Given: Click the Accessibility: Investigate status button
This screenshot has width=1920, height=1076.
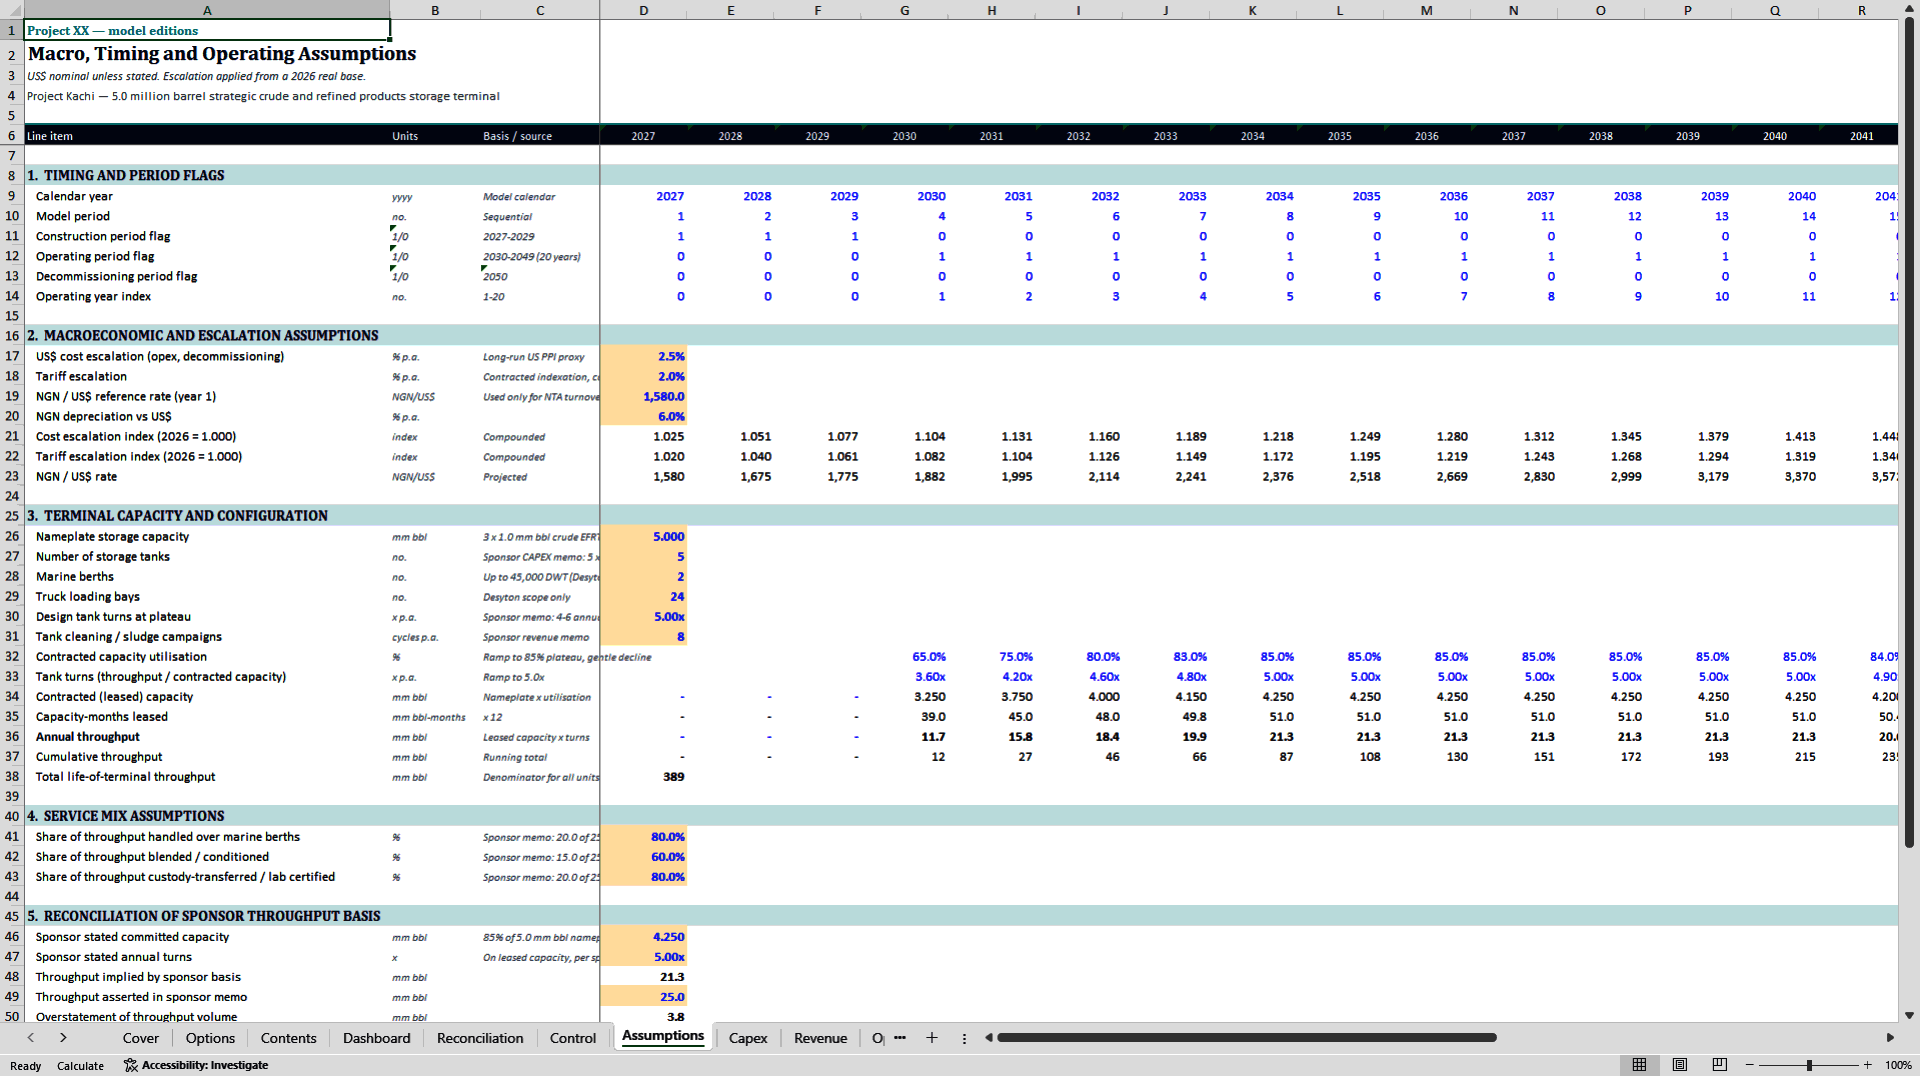Looking at the screenshot, I should [196, 1065].
